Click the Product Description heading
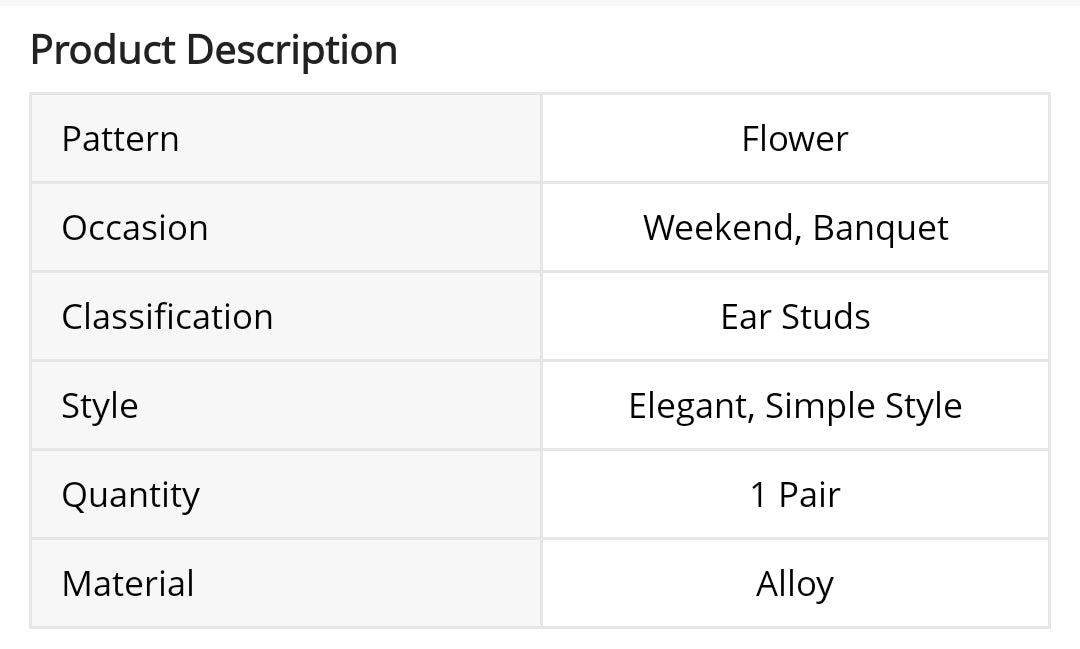The width and height of the screenshot is (1080, 649). [x=214, y=50]
